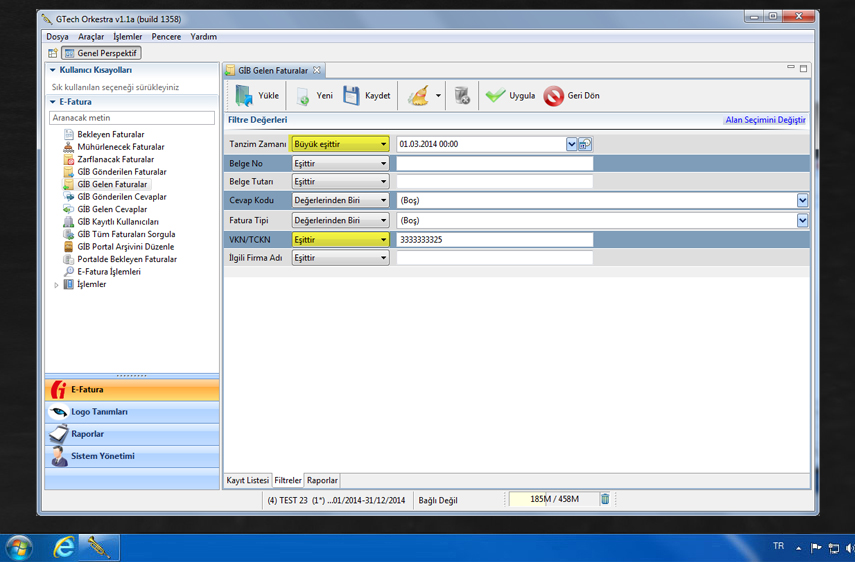Image resolution: width=855 pixels, height=562 pixels.
Task: Open Fatura Tipi values dropdown arrow
Action: pos(802,220)
